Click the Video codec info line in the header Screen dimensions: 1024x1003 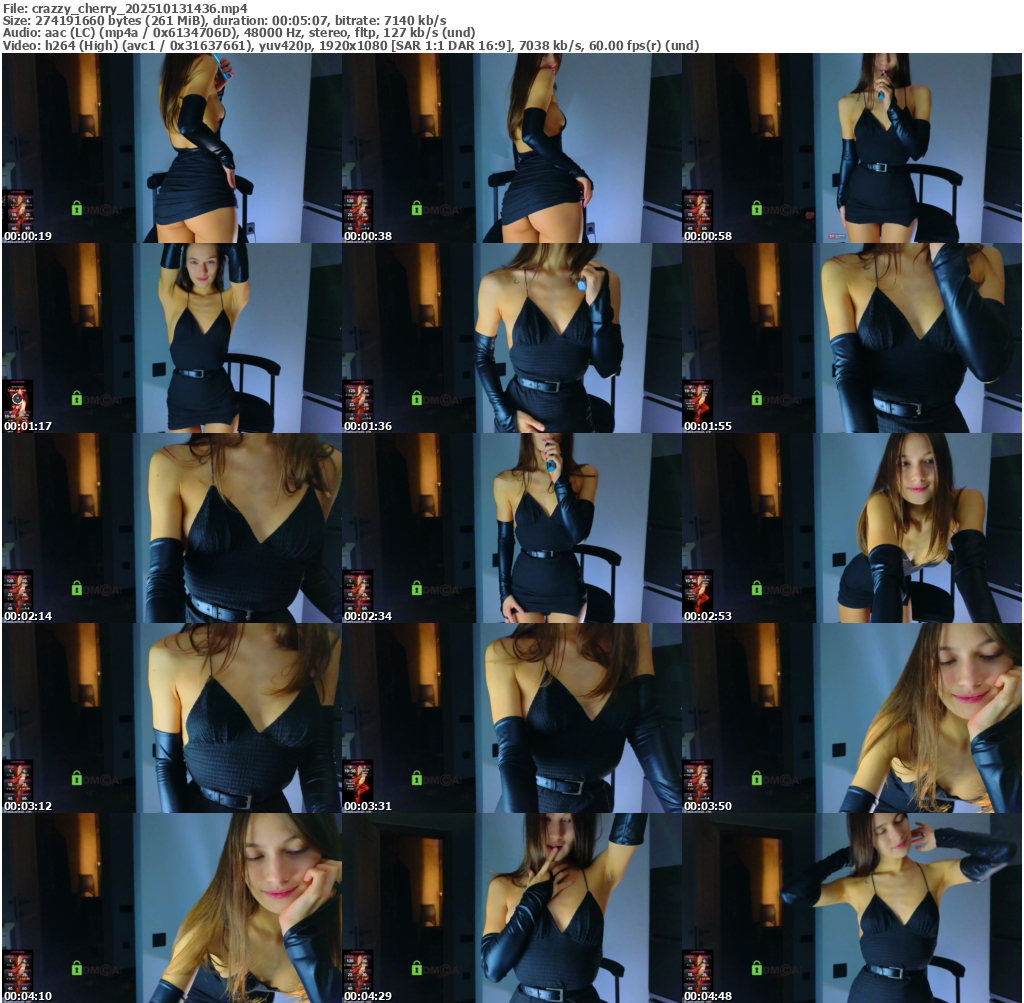pos(350,45)
